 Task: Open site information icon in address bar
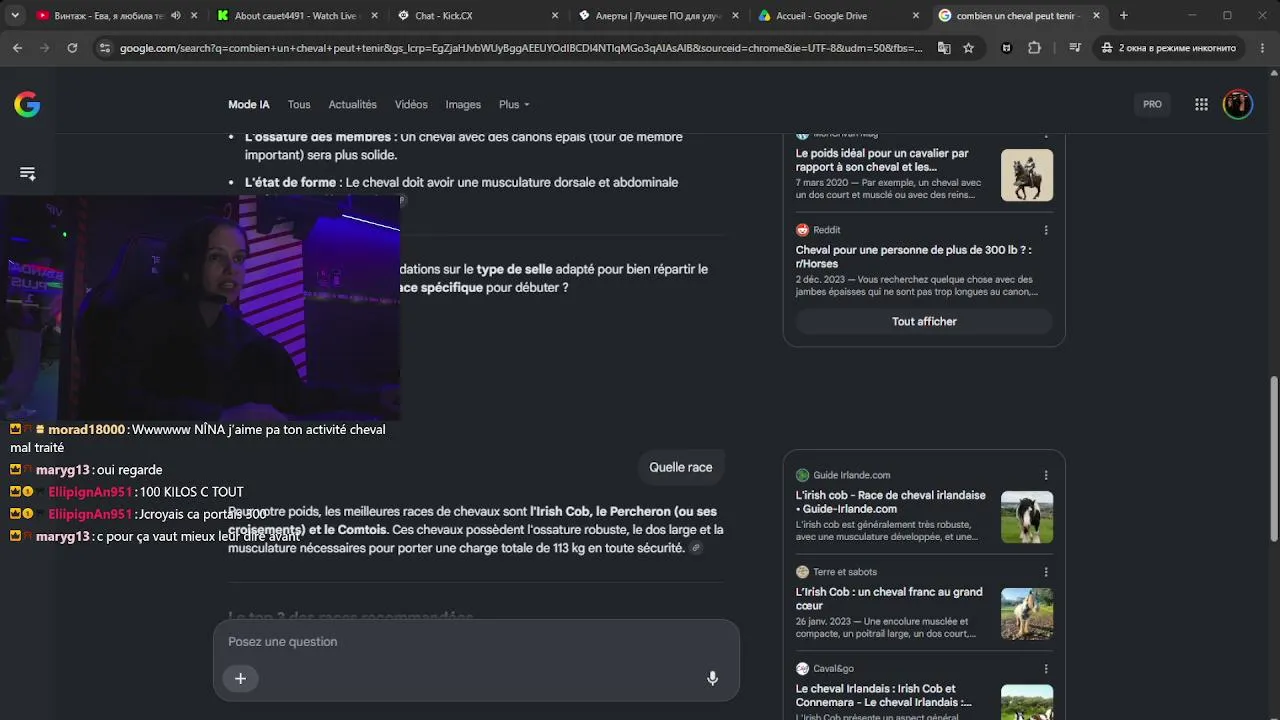[105, 48]
